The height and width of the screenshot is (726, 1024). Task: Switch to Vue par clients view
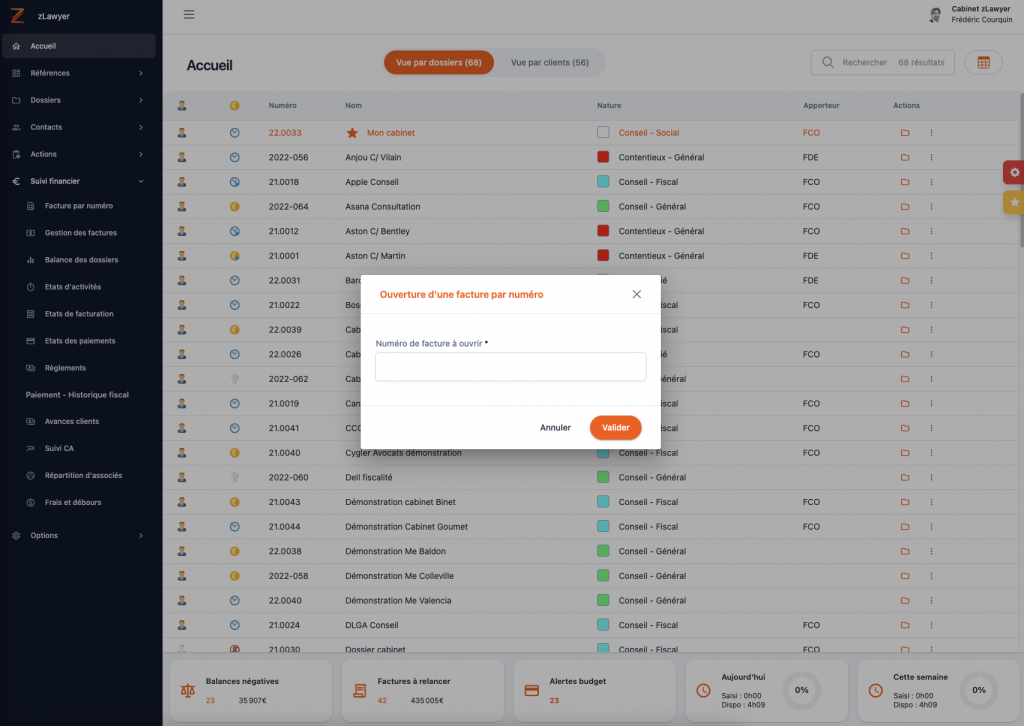point(549,62)
